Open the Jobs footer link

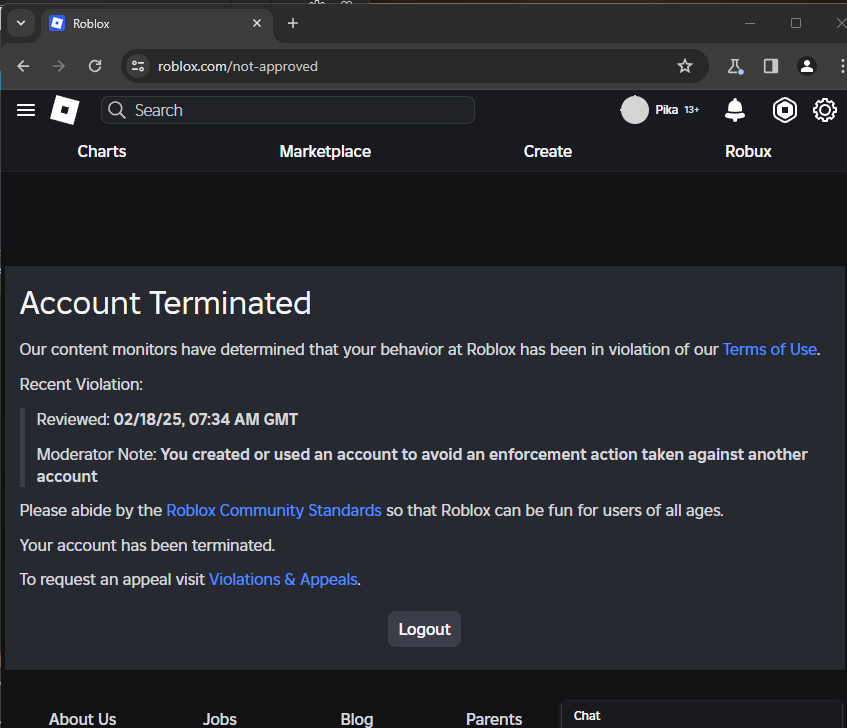220,719
